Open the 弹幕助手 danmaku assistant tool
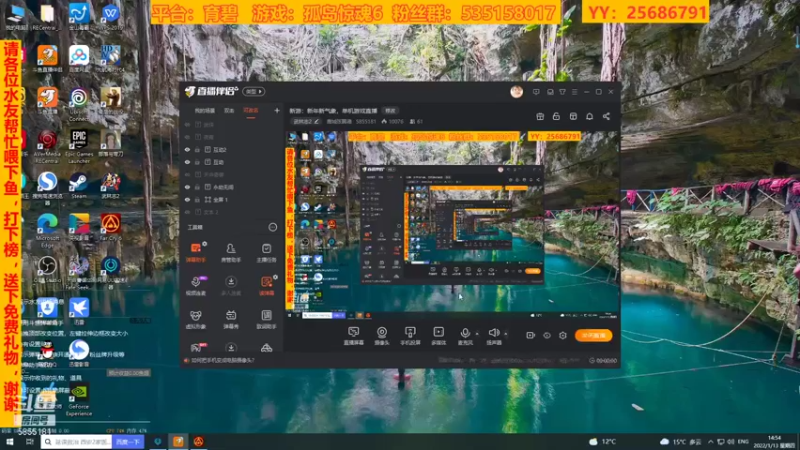The height and width of the screenshot is (450, 800). tap(195, 253)
